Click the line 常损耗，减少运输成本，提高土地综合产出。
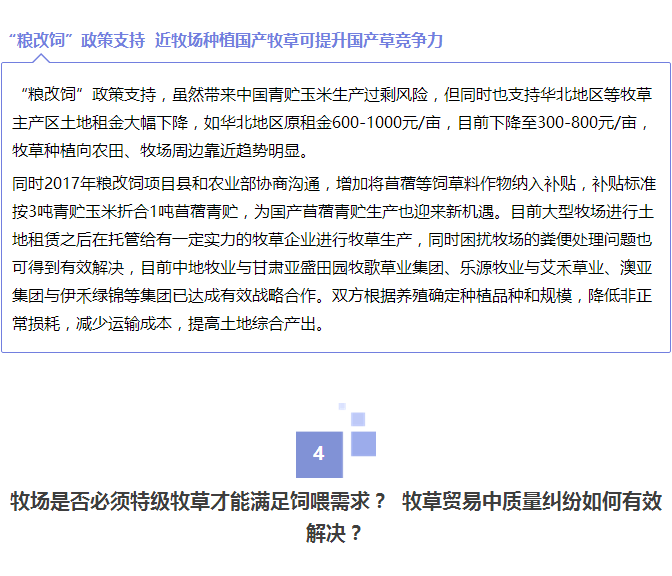The height and width of the screenshot is (576, 672). [x=168, y=324]
